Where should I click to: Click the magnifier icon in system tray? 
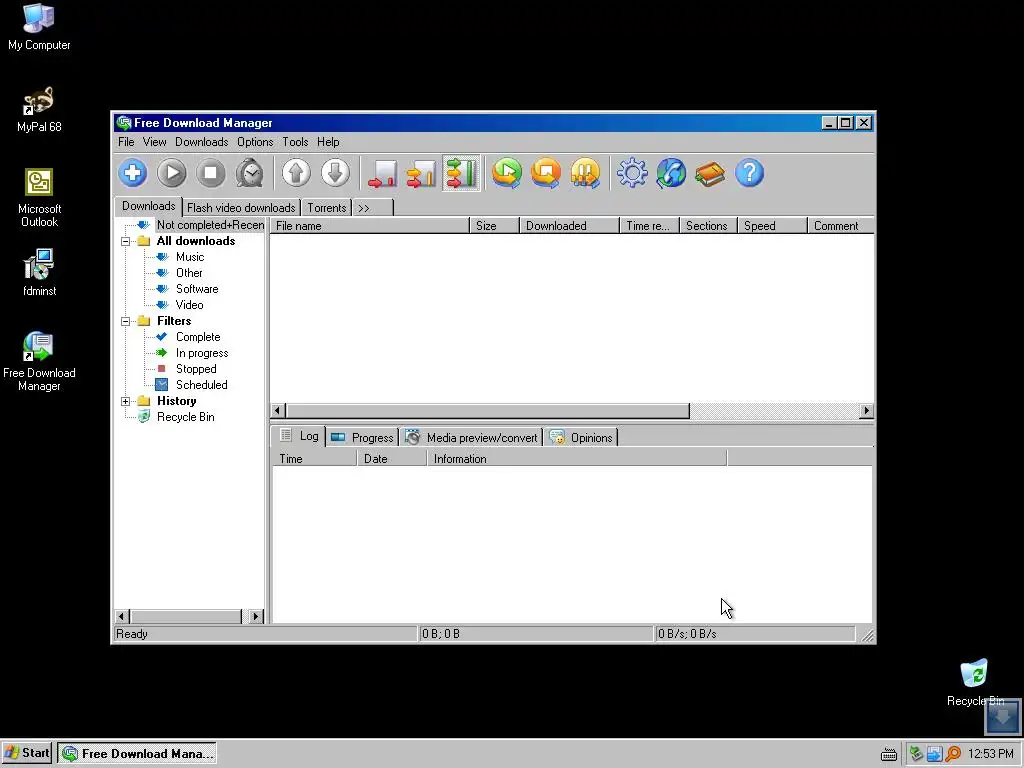coord(953,754)
